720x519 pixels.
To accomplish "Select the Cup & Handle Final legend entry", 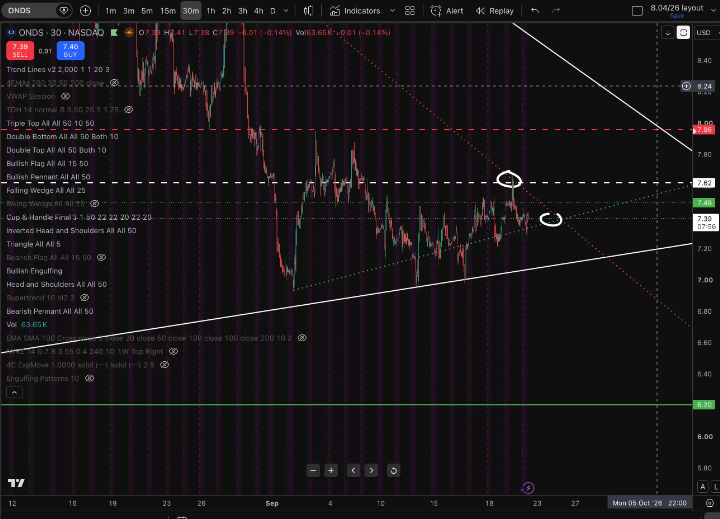I will pos(79,217).
